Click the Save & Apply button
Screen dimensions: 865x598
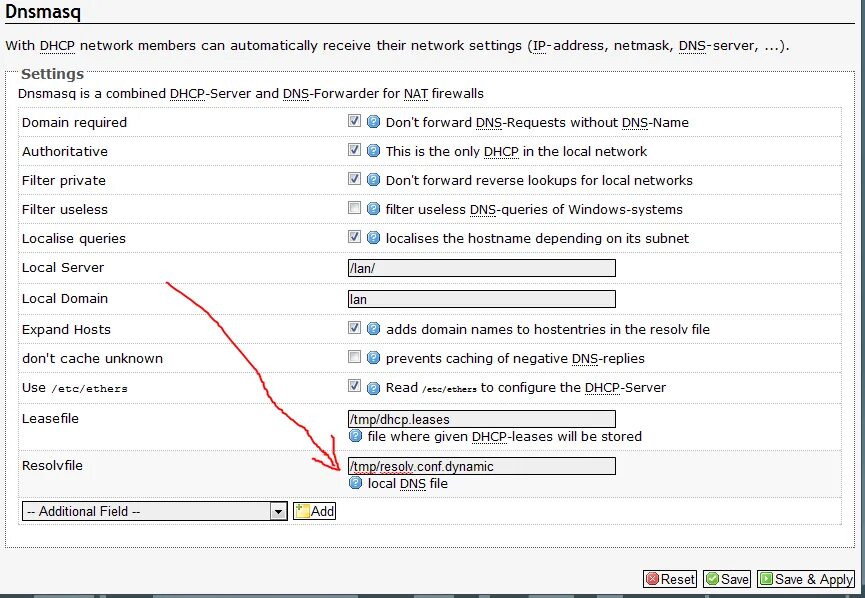click(x=805, y=579)
